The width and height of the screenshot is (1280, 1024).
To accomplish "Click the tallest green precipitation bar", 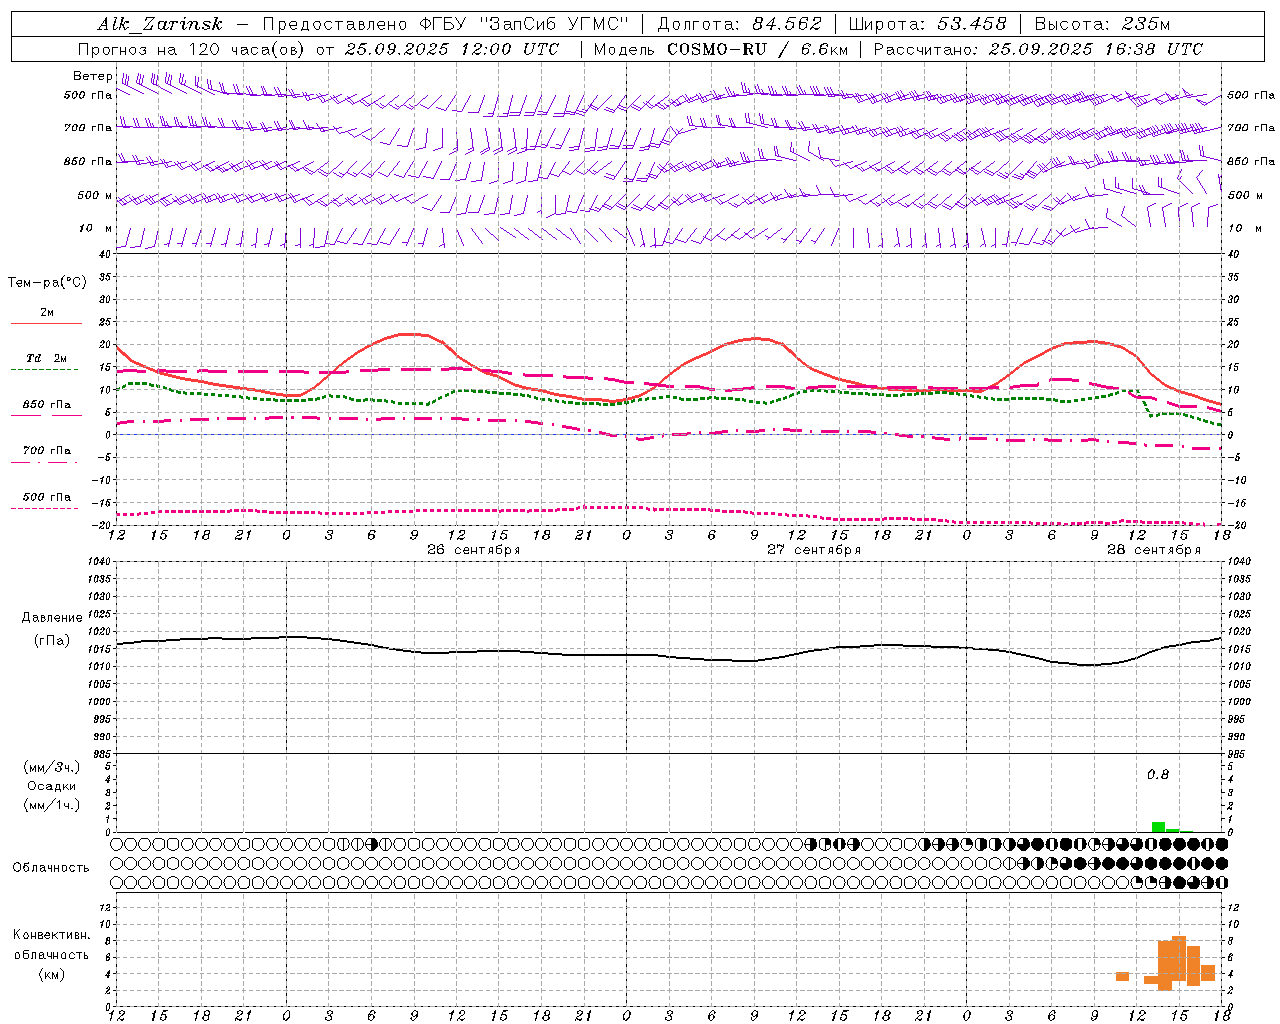I will [x=1158, y=827].
